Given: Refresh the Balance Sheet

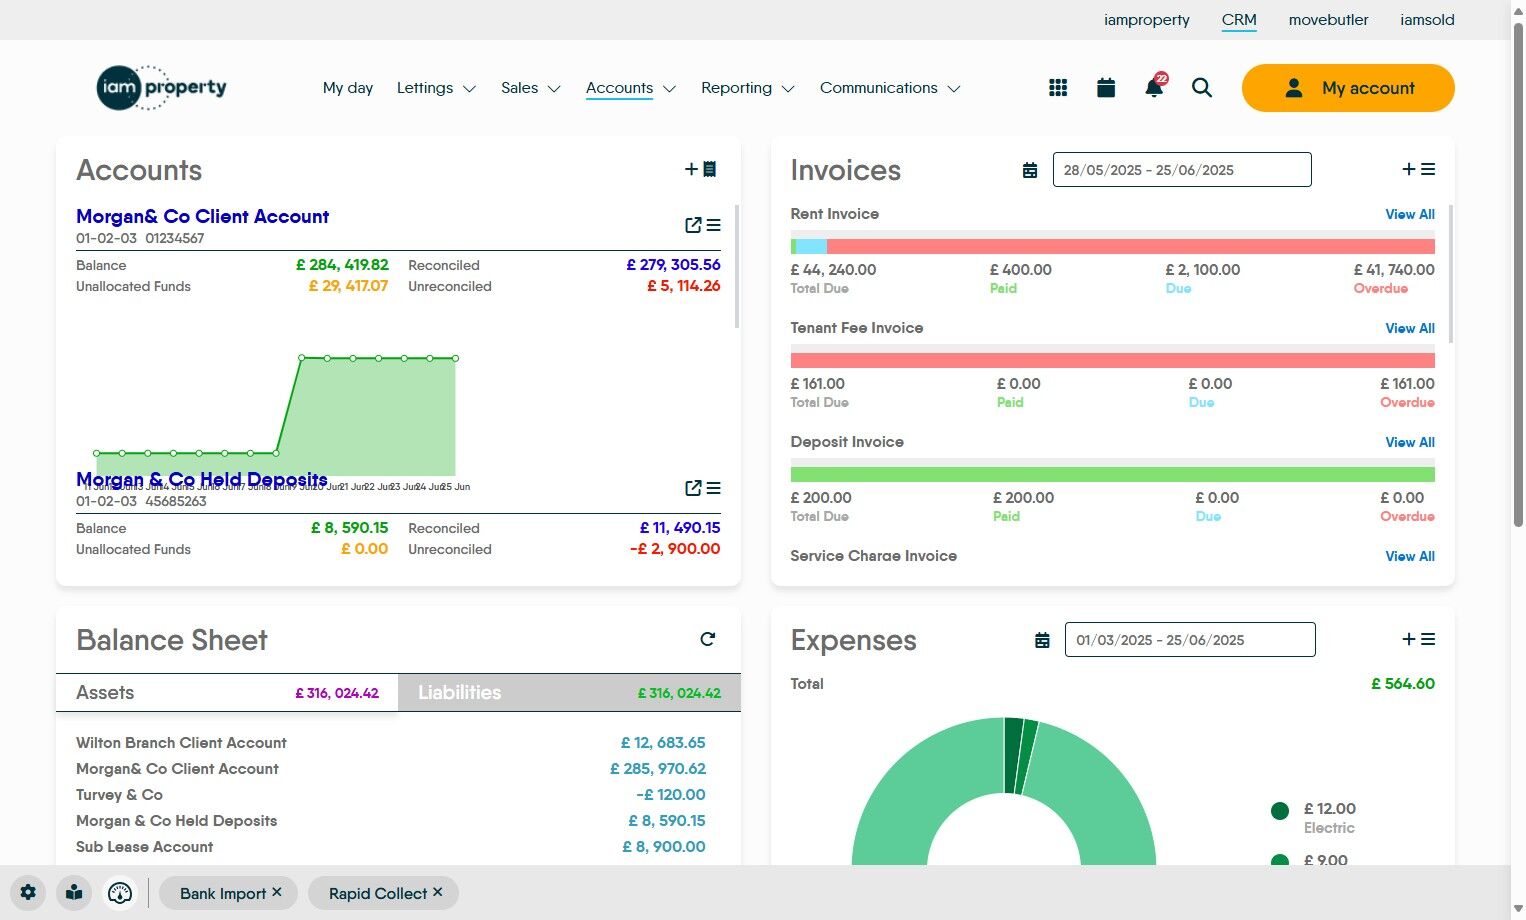Looking at the screenshot, I should [708, 639].
